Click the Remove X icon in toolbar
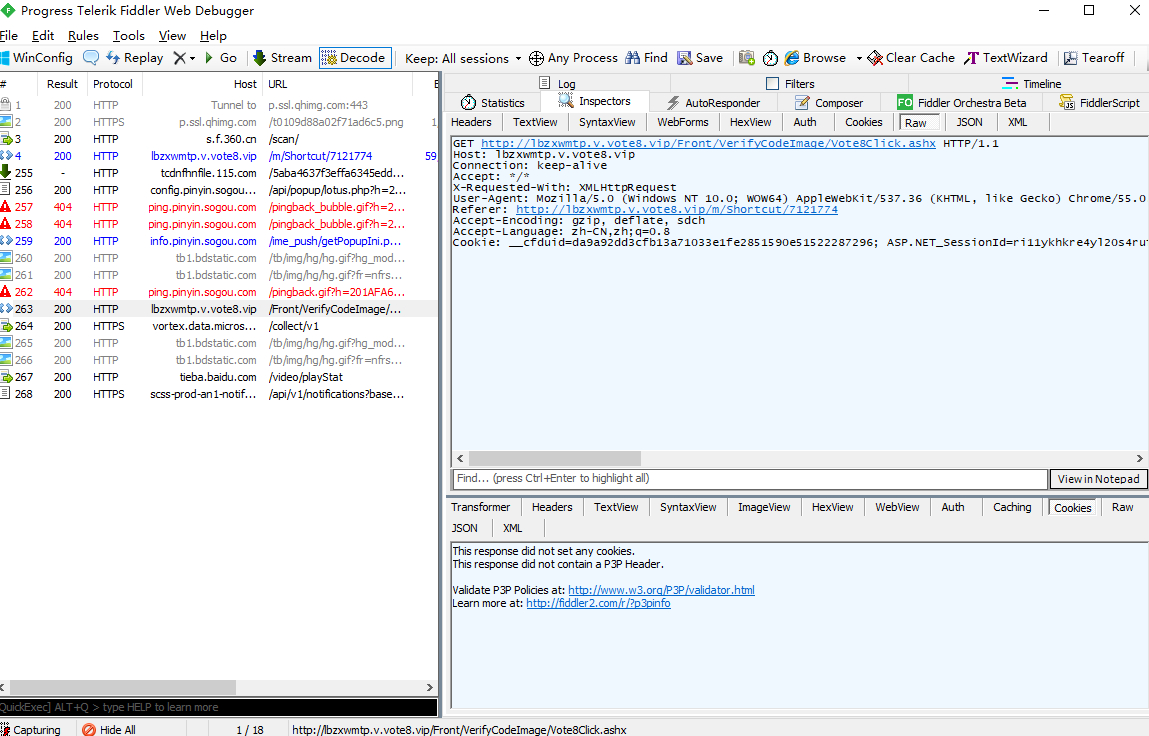 coord(180,58)
